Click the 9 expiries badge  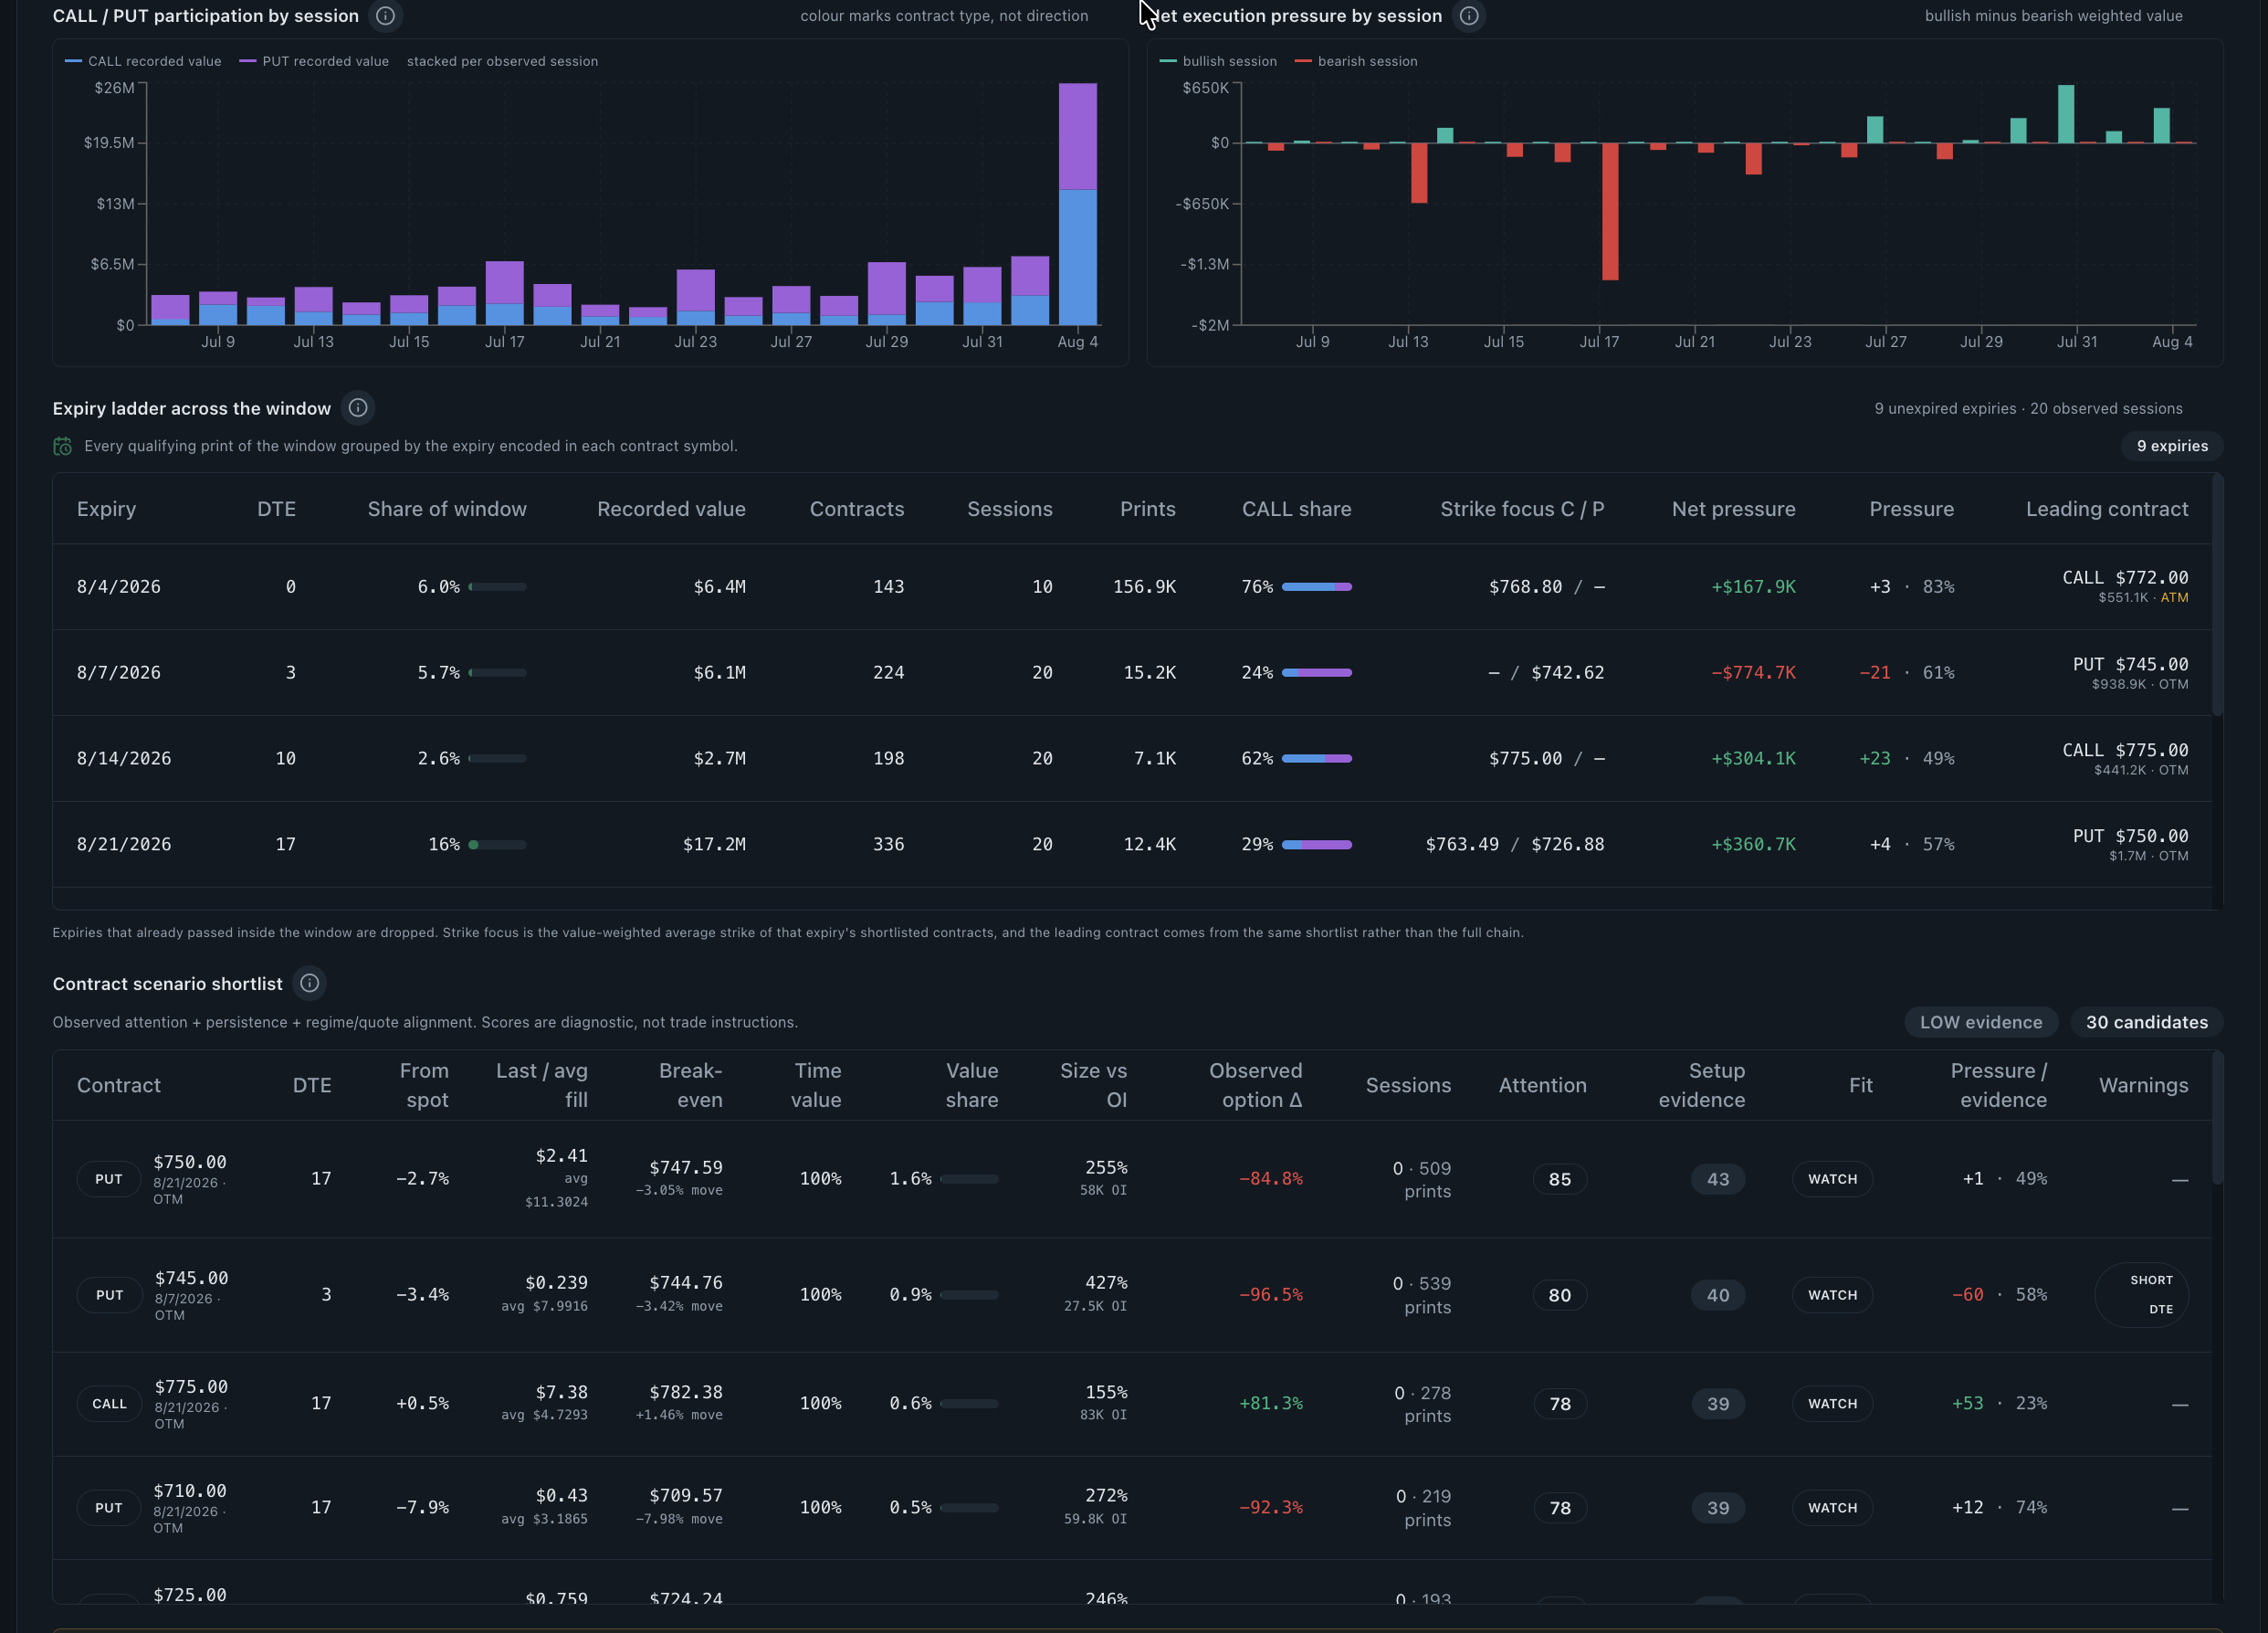[x=2172, y=446]
